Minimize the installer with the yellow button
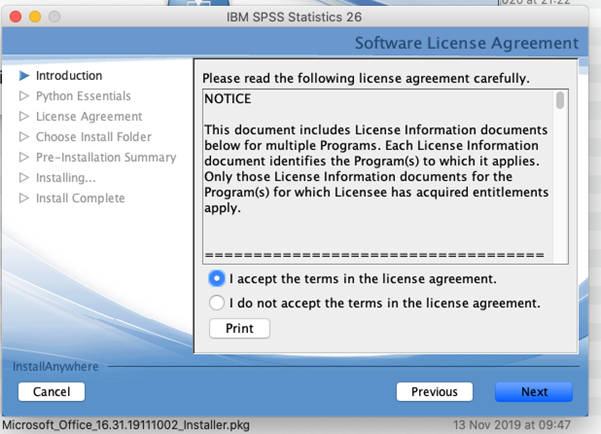This screenshot has width=601, height=434. (35, 17)
